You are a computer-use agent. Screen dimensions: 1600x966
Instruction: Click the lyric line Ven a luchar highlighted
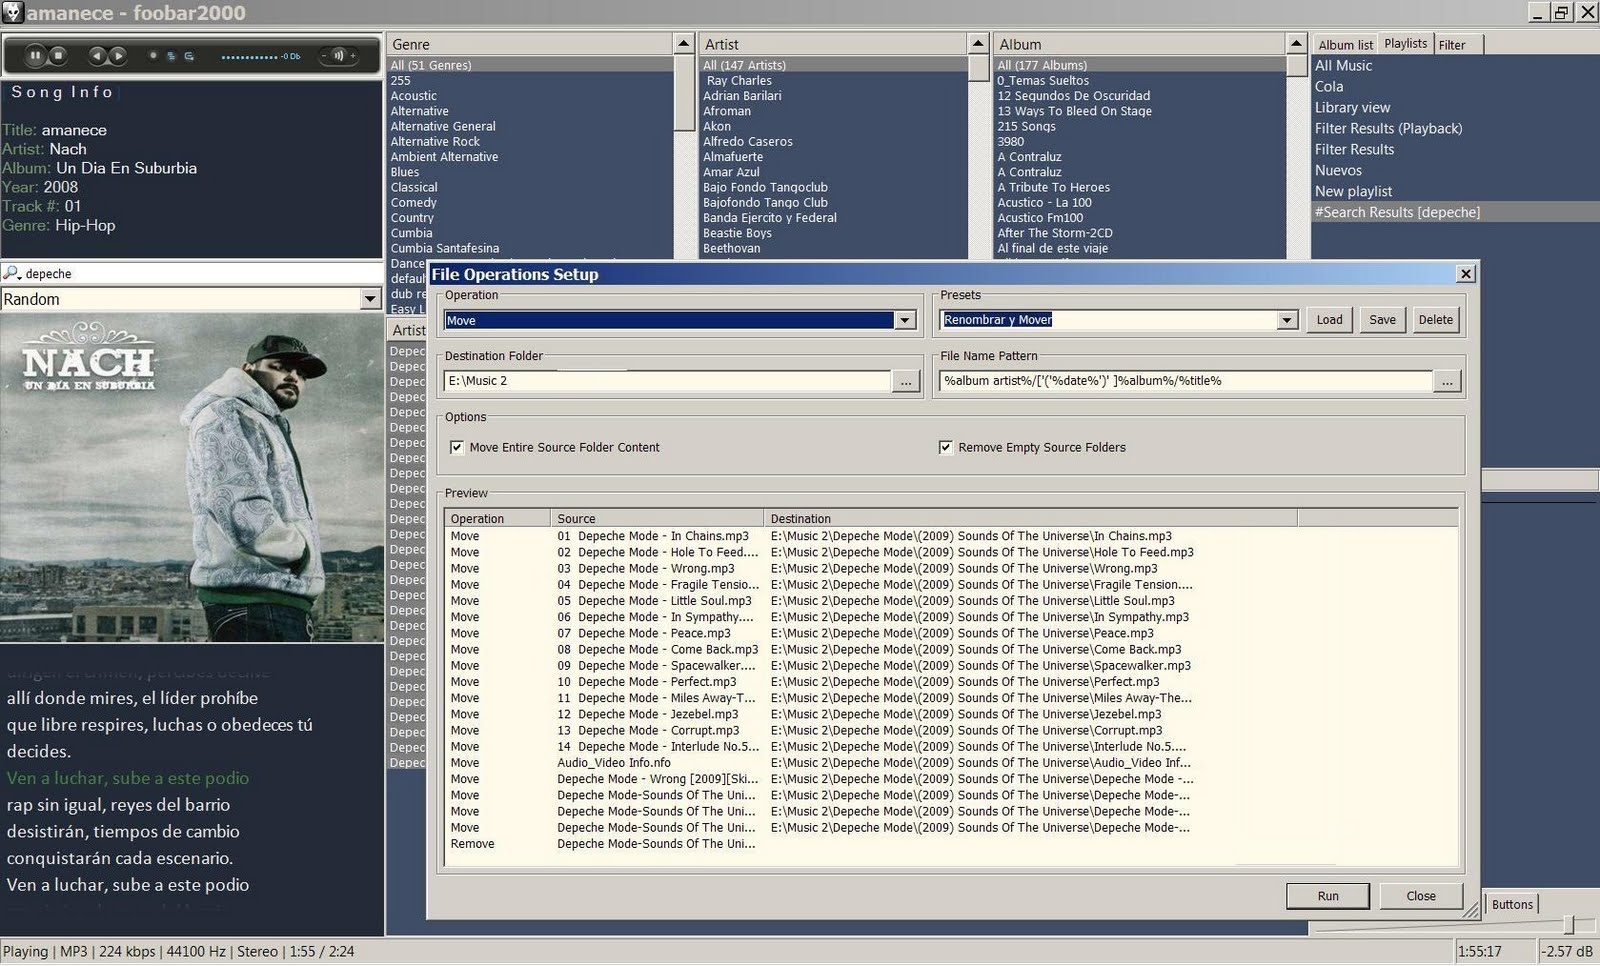(128, 778)
